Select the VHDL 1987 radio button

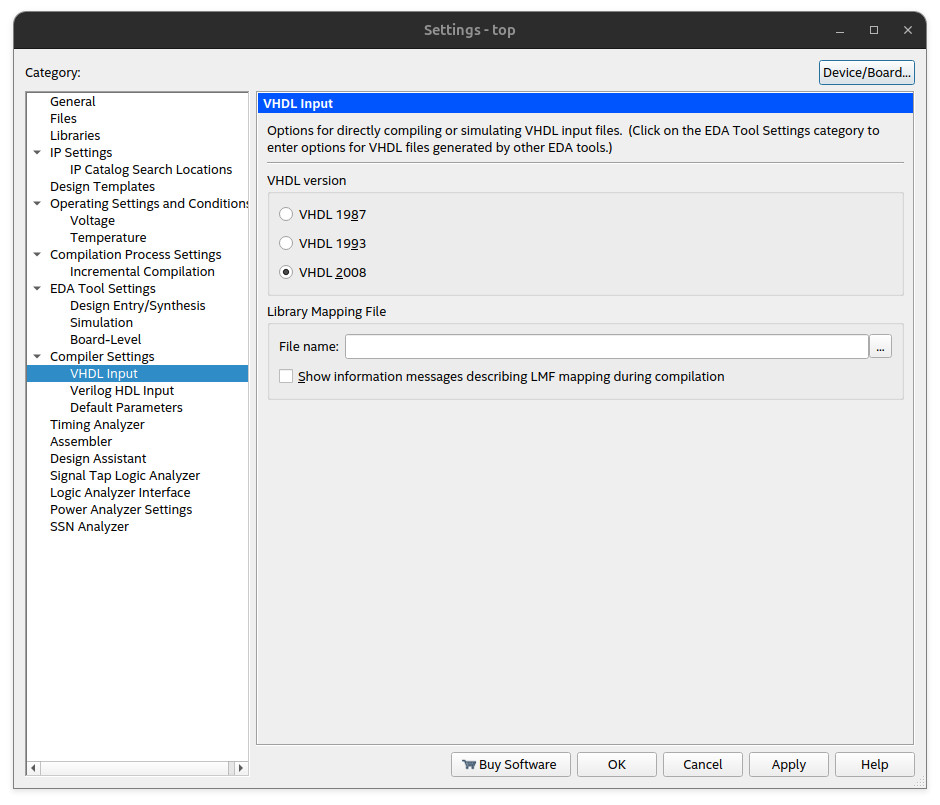pyautogui.click(x=287, y=214)
